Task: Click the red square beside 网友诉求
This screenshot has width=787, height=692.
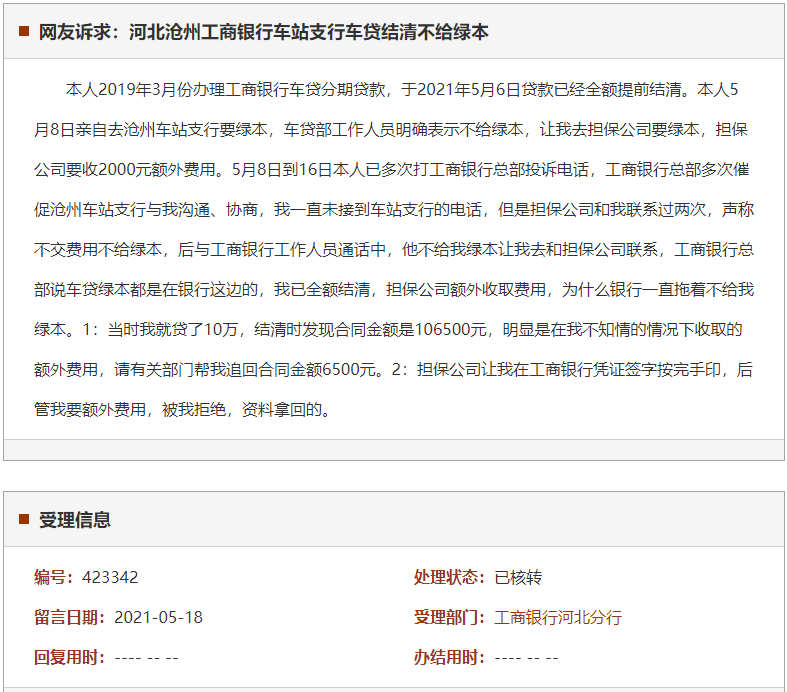Action: pos(24,31)
